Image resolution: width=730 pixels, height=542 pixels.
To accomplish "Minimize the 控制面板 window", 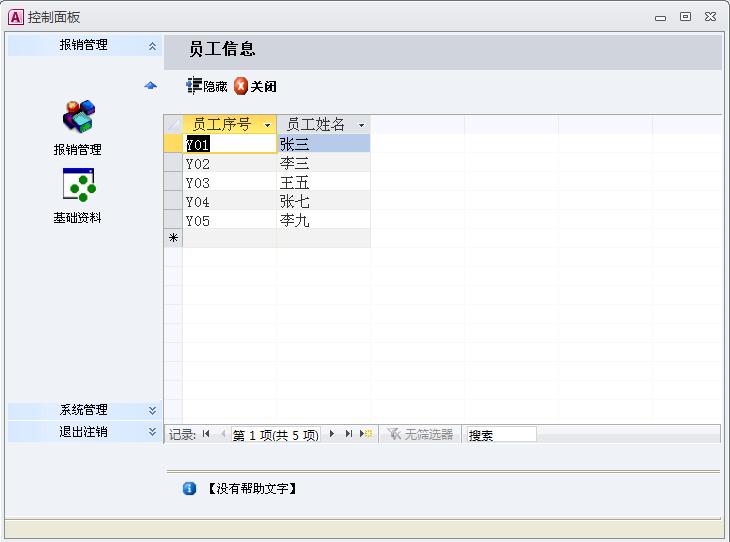I will point(660,18).
